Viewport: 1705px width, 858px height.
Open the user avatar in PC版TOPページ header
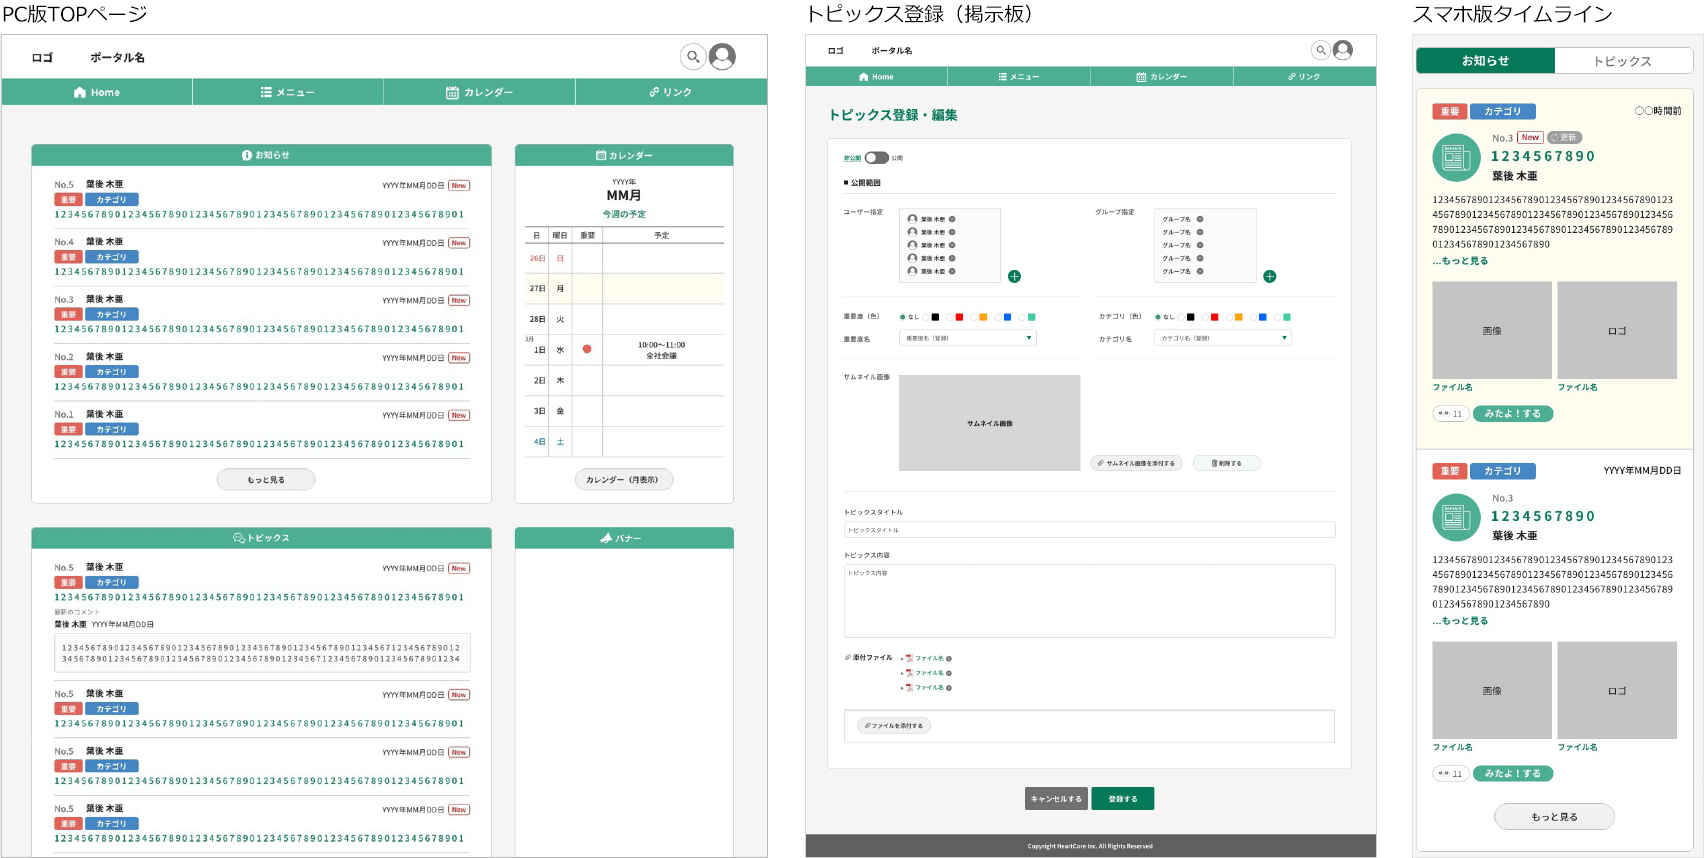[722, 57]
